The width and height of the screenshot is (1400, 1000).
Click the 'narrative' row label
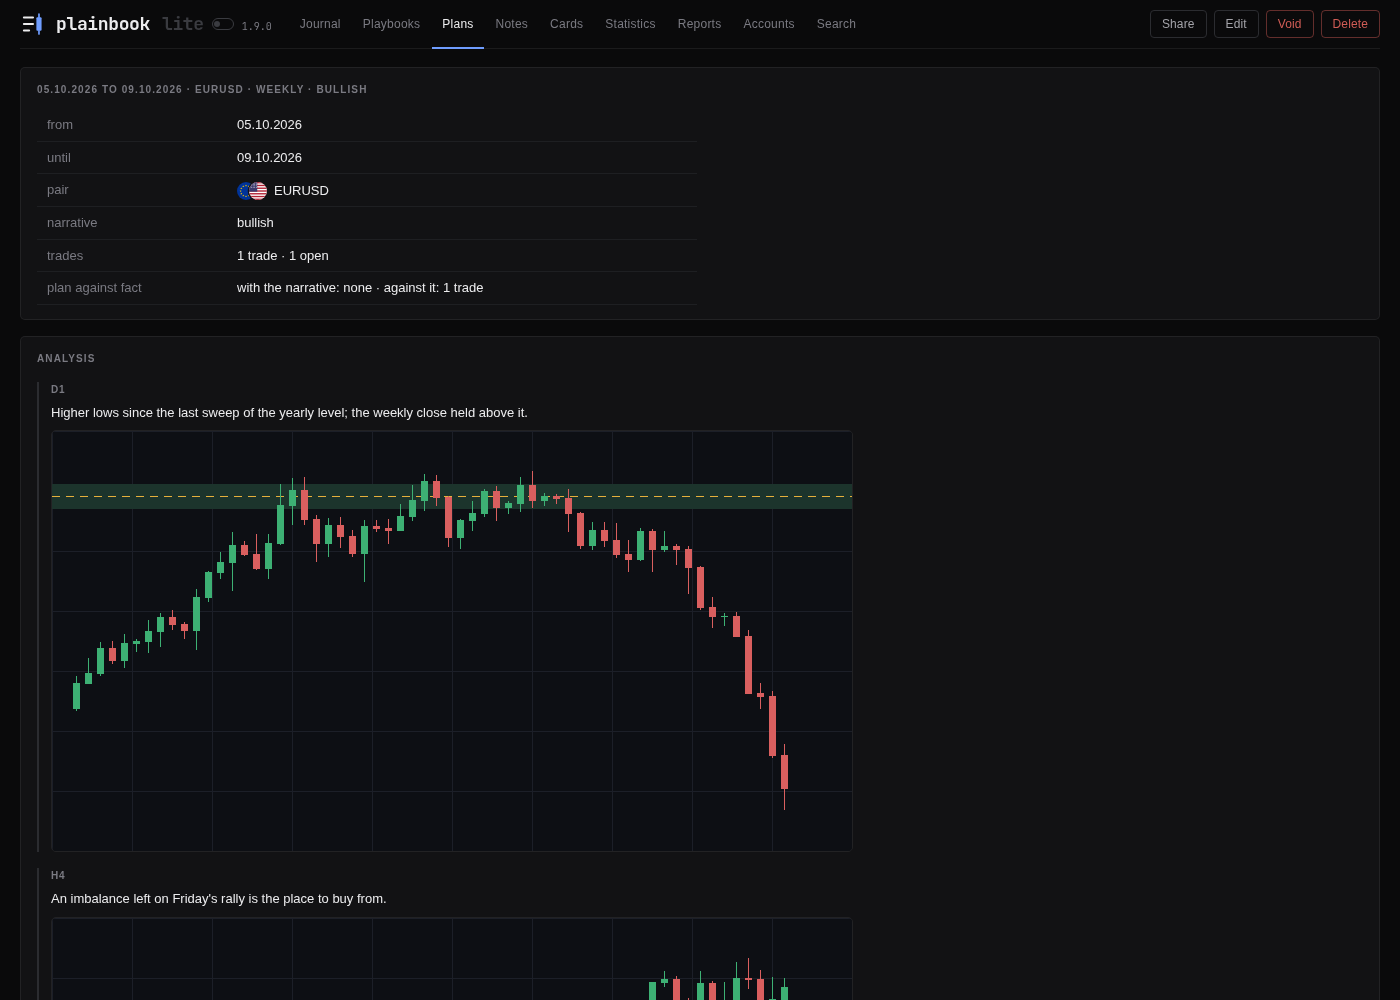pos(72,223)
